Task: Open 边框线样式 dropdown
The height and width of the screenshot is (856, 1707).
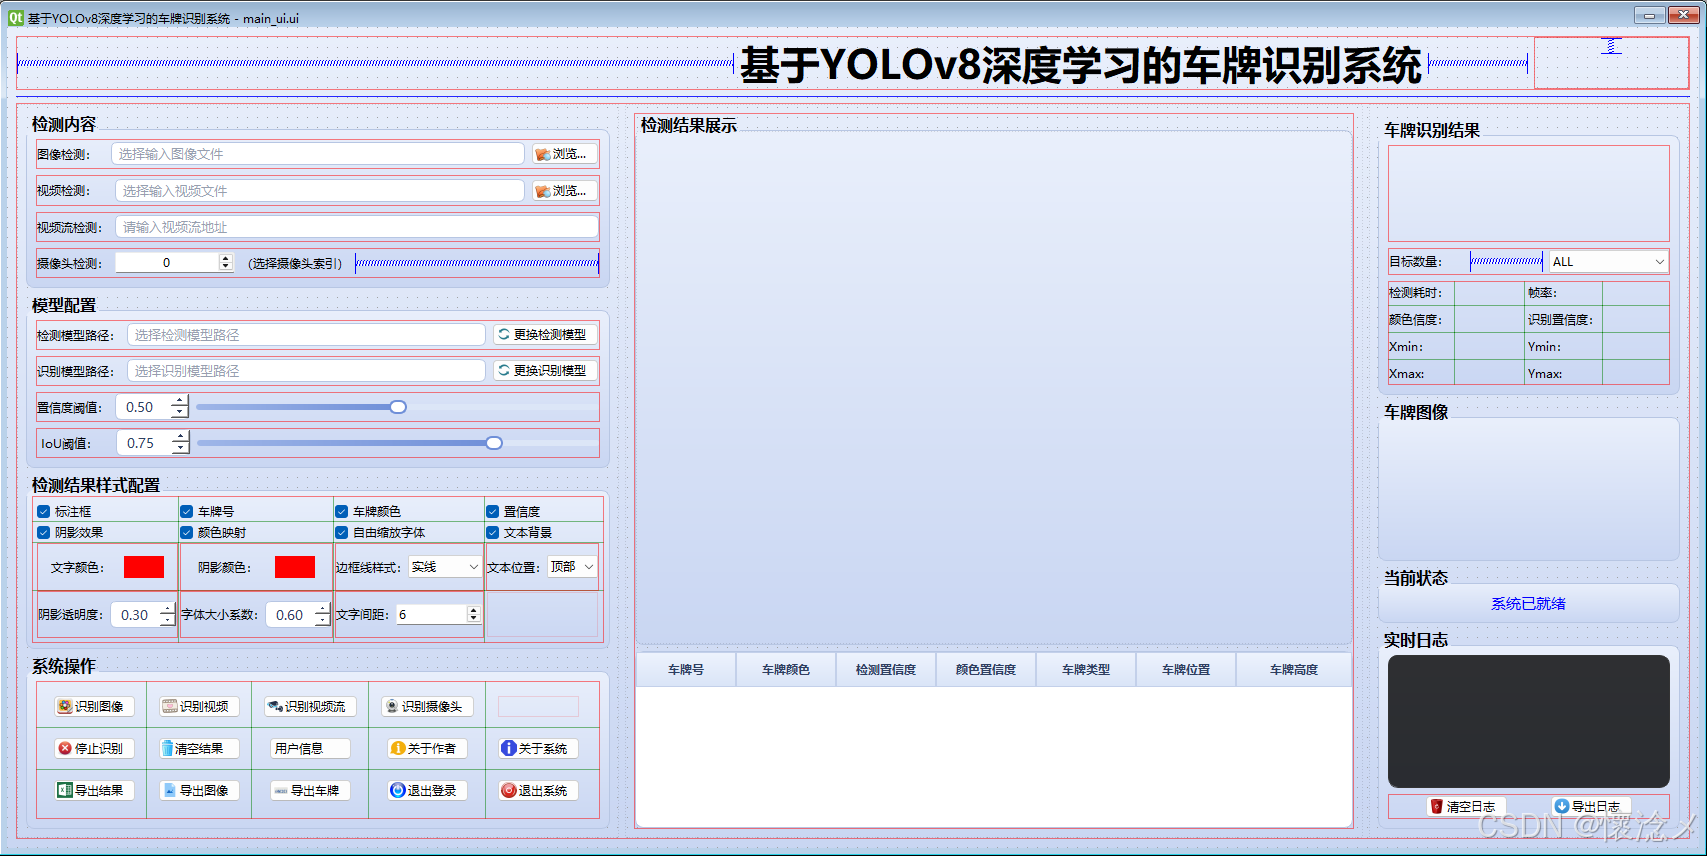Action: (x=445, y=567)
